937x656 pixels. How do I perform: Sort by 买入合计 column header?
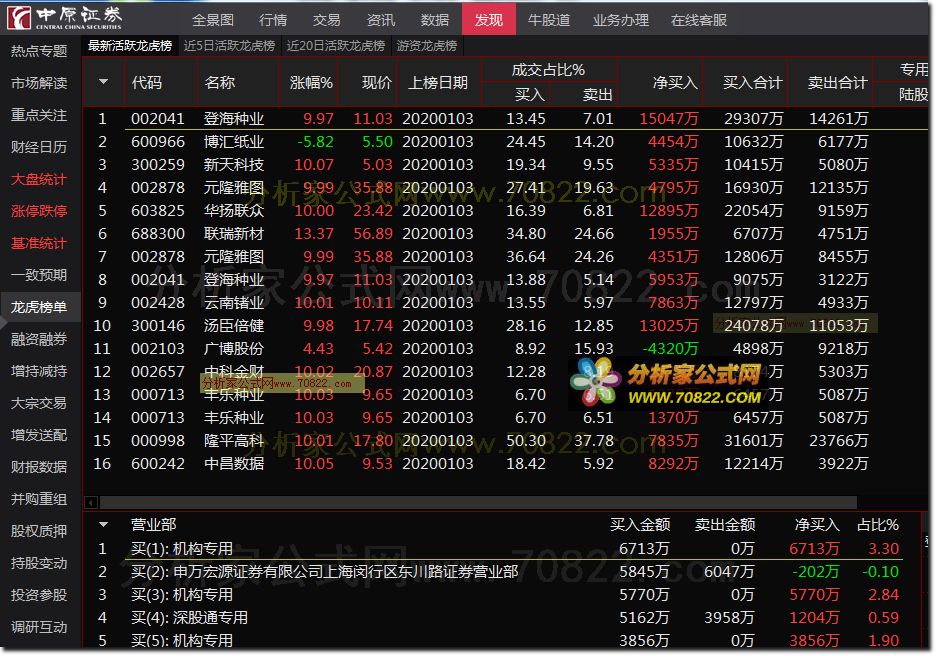[753, 82]
